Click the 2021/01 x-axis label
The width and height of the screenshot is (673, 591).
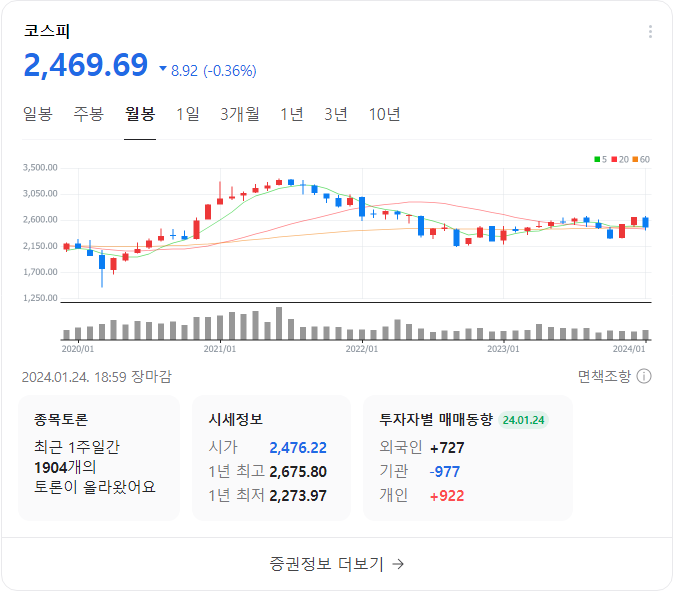220,349
